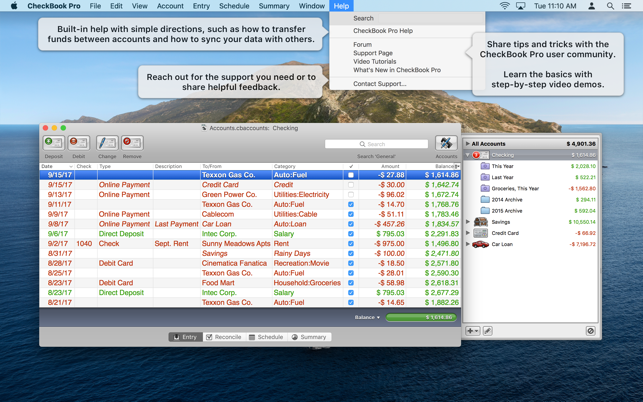Image resolution: width=643 pixels, height=402 pixels.
Task: Click the Debit toolbar icon
Action: [x=79, y=143]
